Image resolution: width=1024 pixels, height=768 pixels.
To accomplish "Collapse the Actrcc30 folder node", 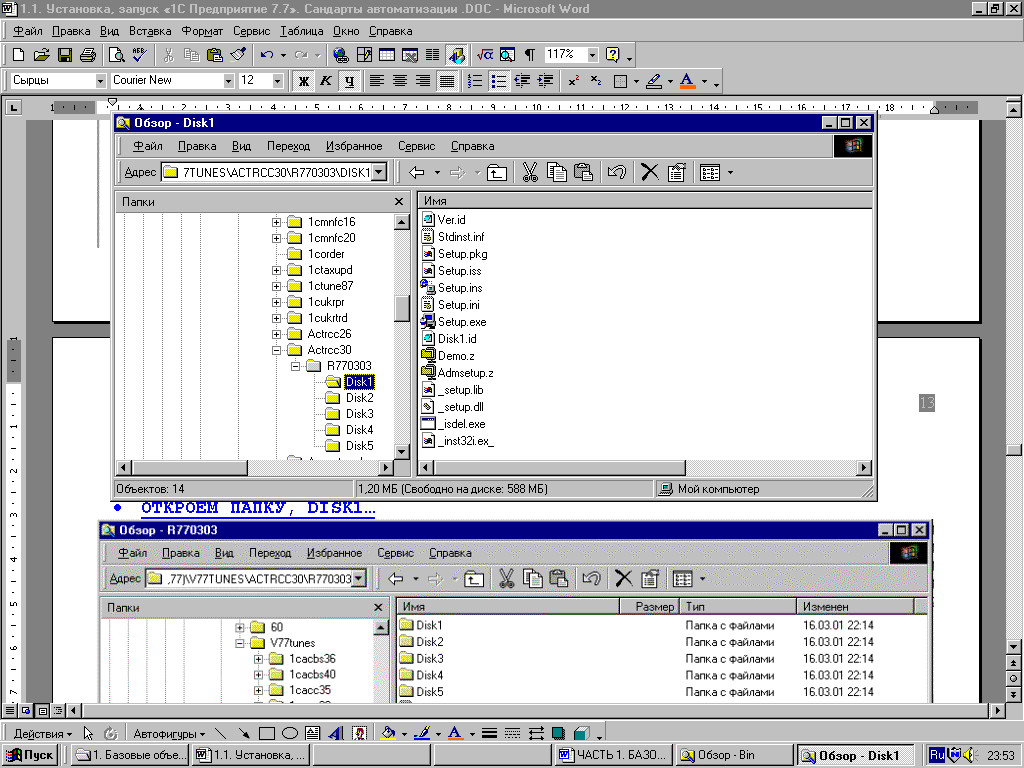I will point(276,350).
